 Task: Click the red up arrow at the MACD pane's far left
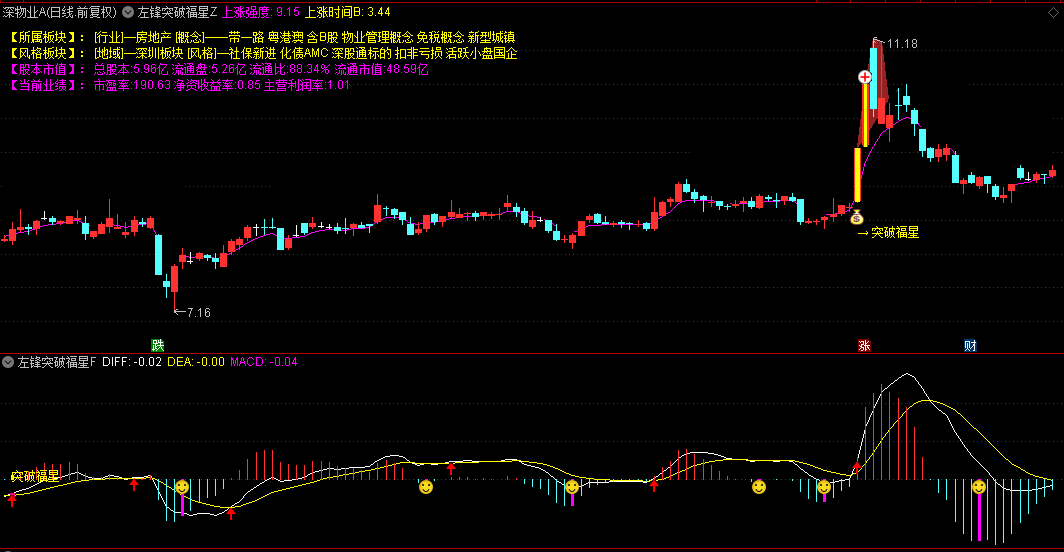coord(12,500)
